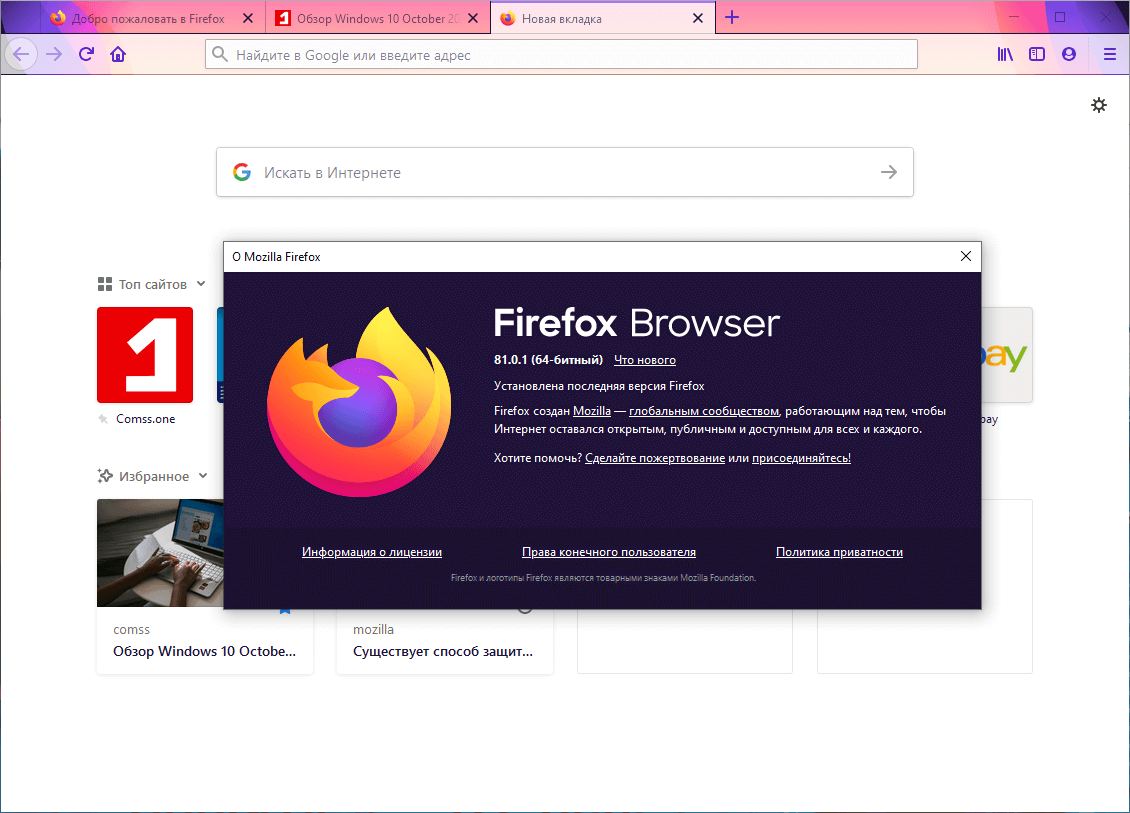Go back to the previous page

click(20, 54)
